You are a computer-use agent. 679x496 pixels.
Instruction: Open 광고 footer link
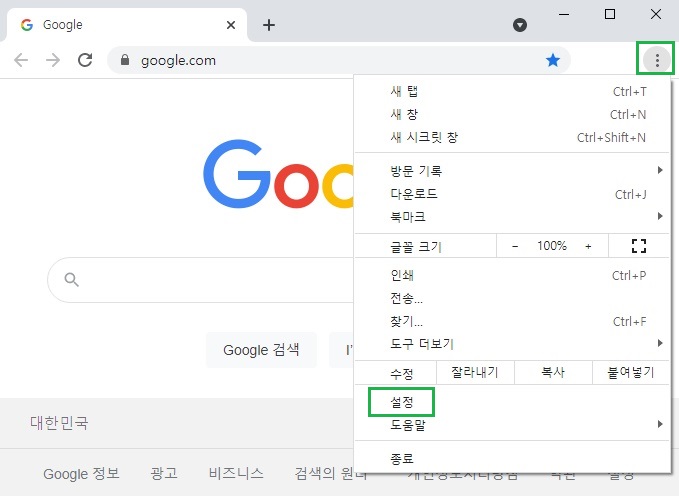tap(164, 473)
